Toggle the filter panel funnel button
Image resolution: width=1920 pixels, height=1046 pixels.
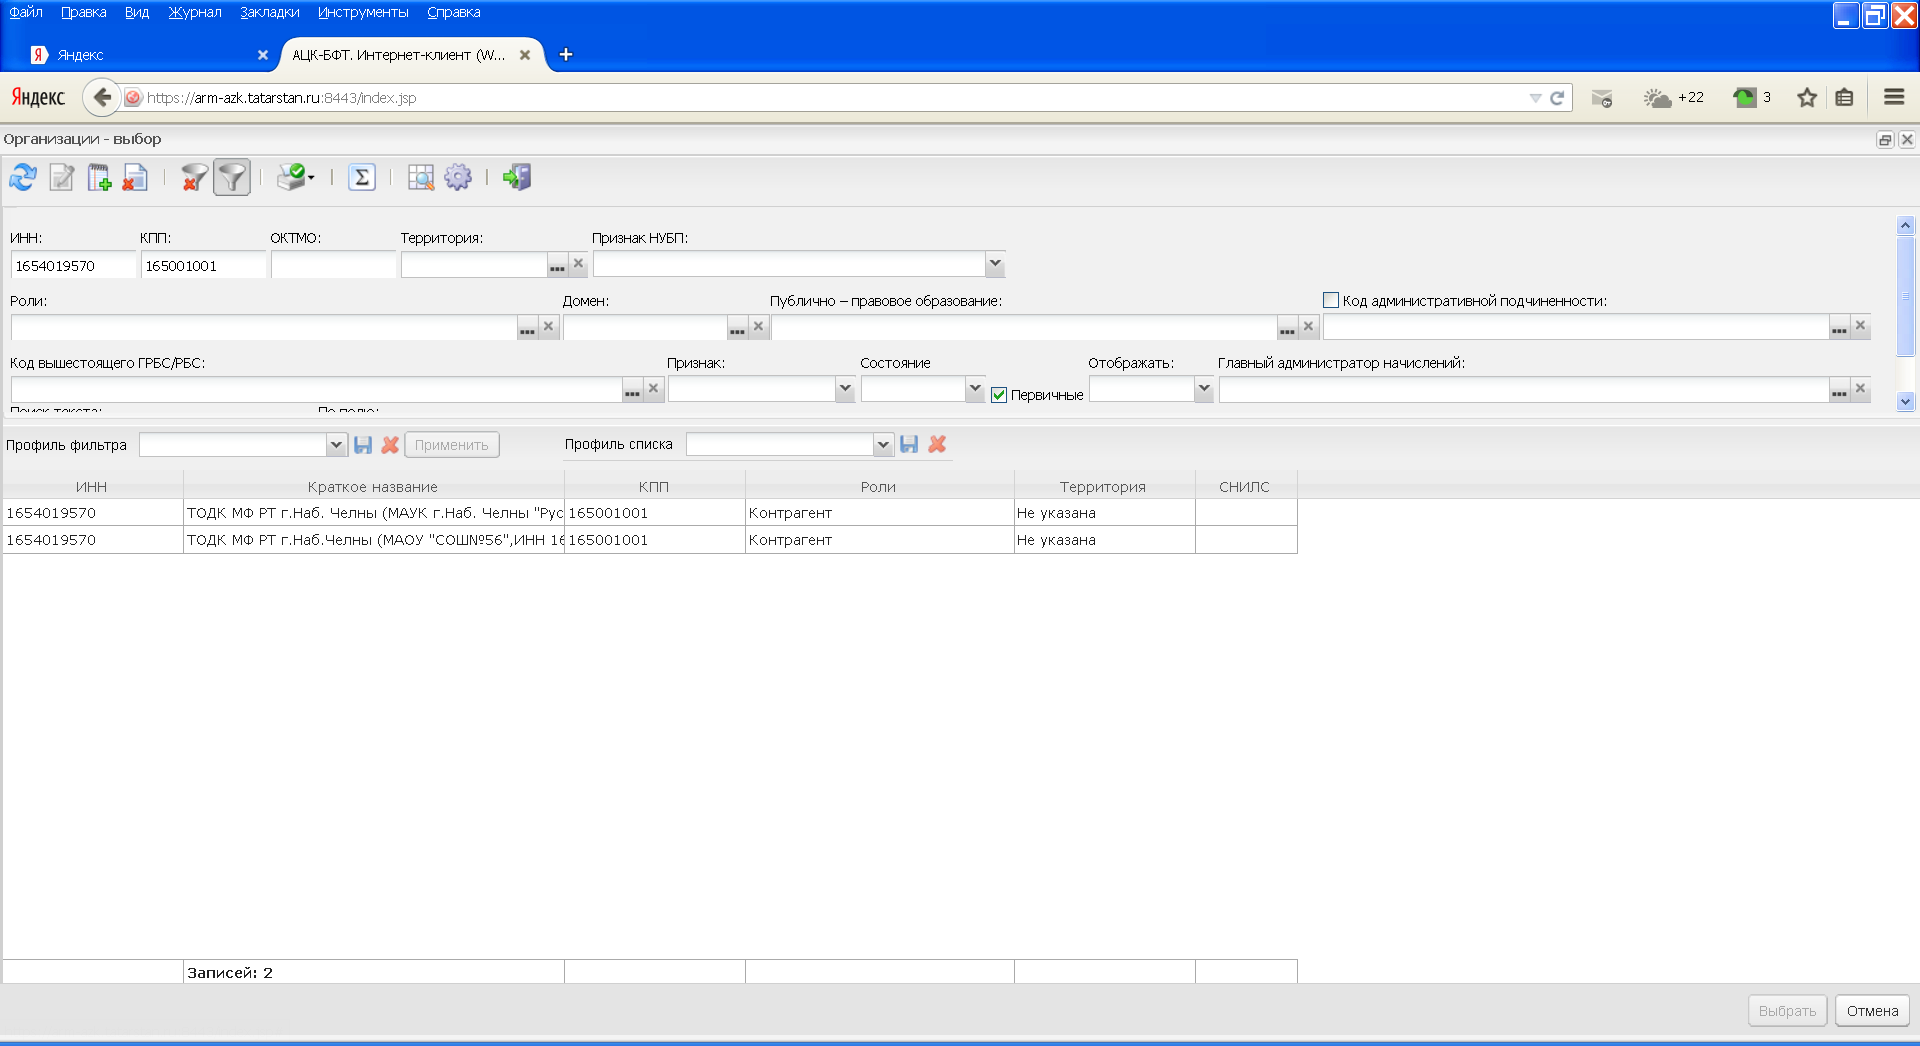232,178
